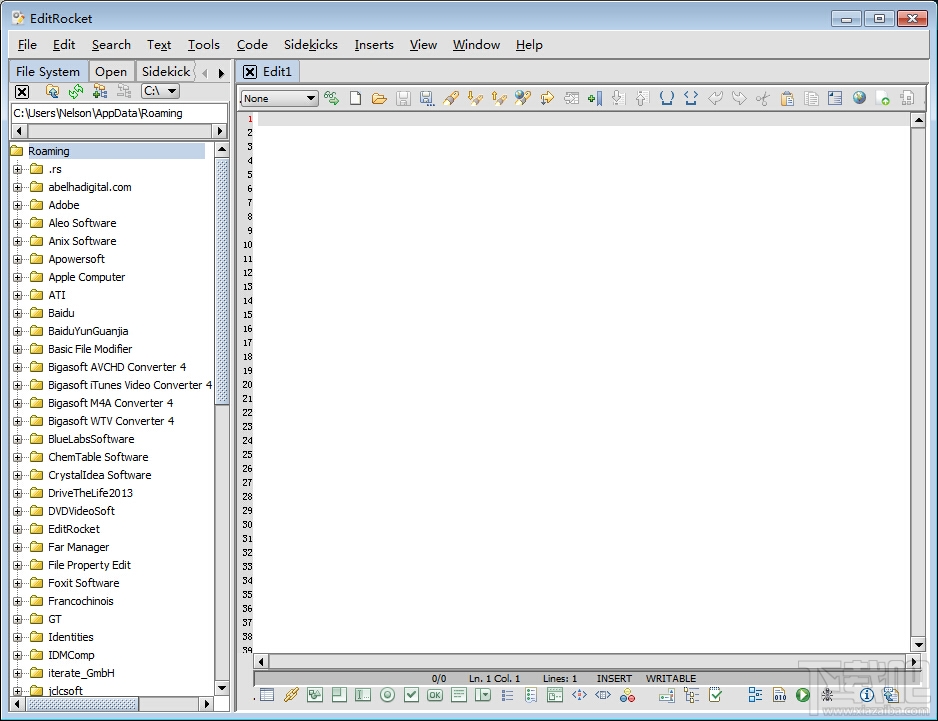Image resolution: width=938 pixels, height=721 pixels.
Task: Expand the Adobe folder tree node
Action: point(17,205)
